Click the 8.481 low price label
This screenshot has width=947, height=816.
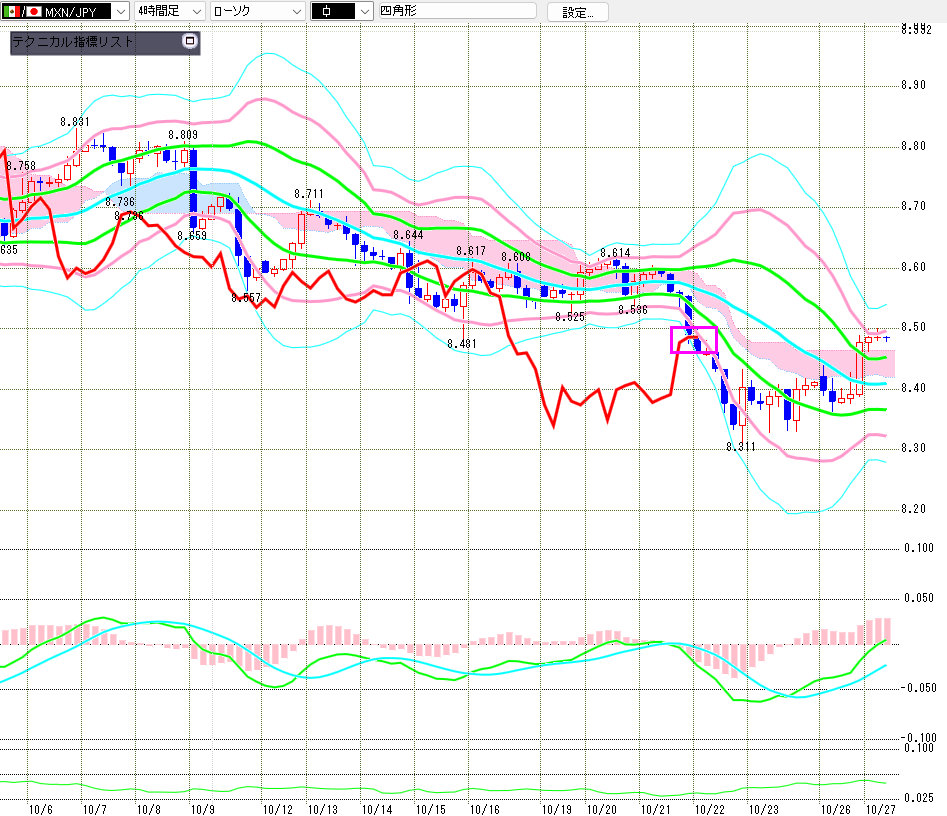coord(462,344)
